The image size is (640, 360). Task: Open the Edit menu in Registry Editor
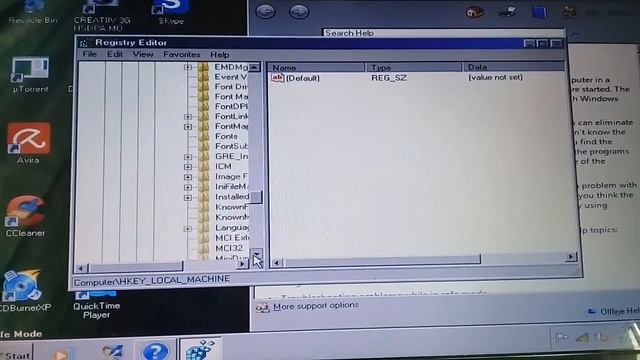tap(115, 54)
